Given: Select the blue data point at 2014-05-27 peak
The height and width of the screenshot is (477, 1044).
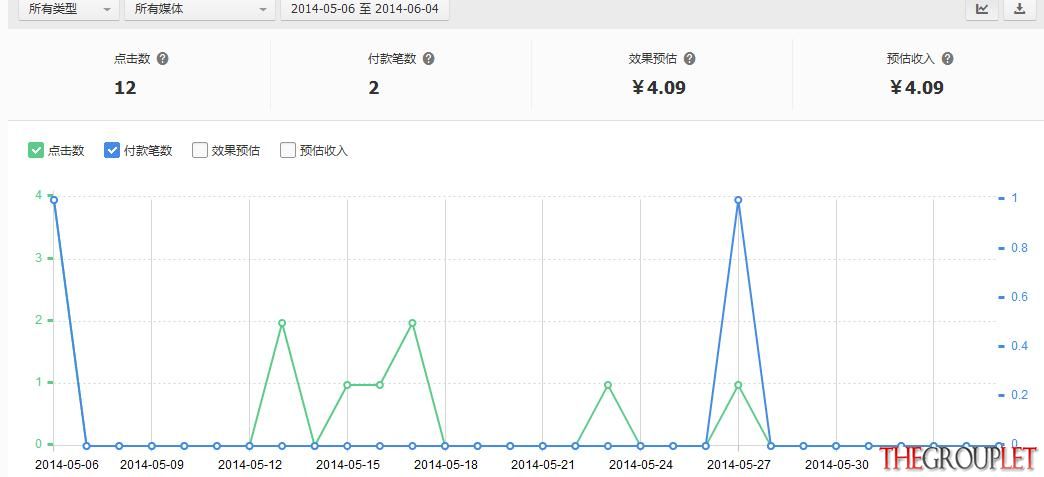Looking at the screenshot, I should coord(738,200).
